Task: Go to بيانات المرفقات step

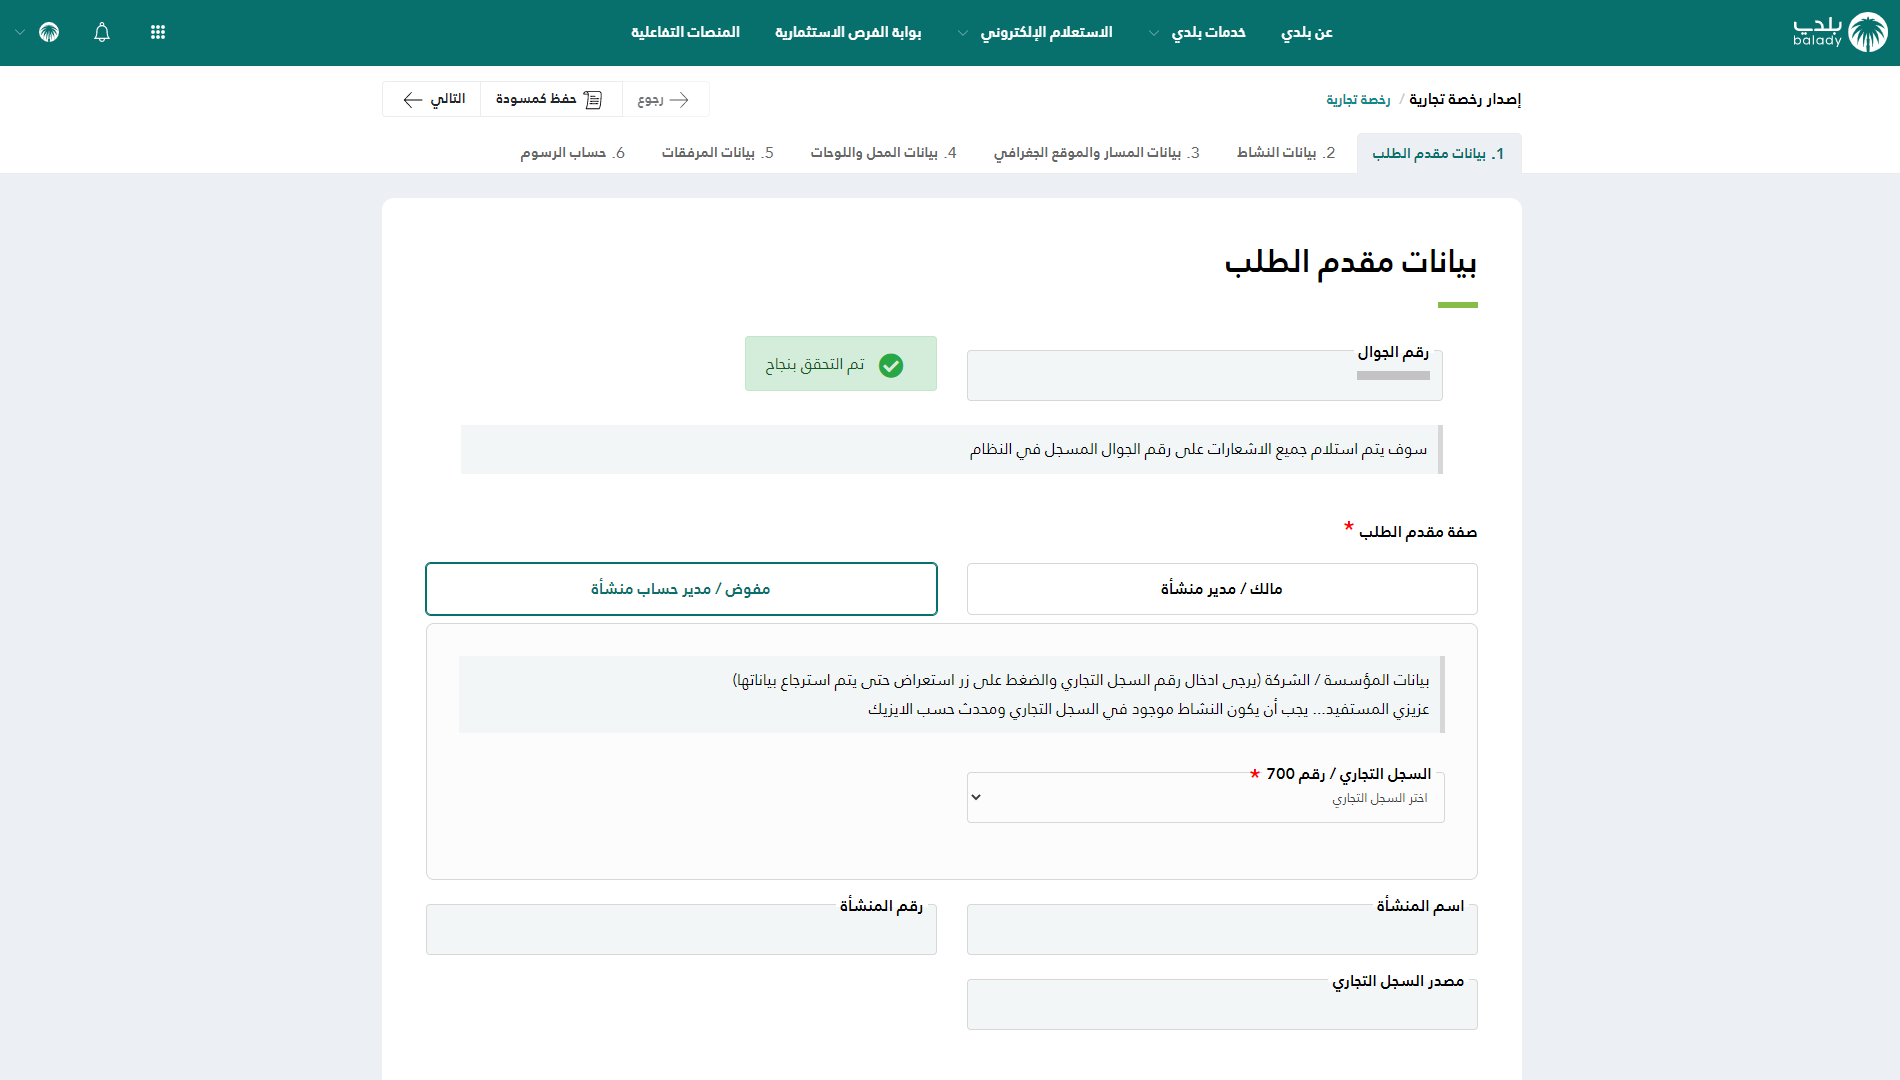Action: 717,153
